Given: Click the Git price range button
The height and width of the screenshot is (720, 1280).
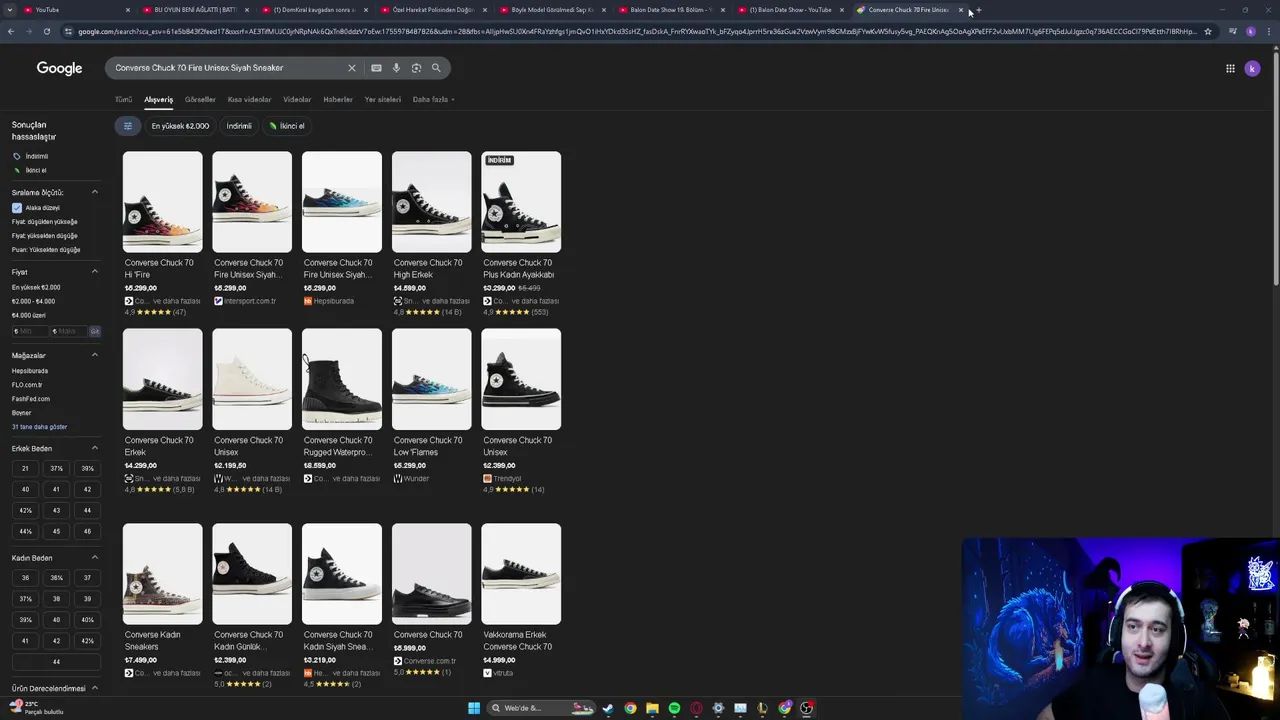Looking at the screenshot, I should 95,331.
